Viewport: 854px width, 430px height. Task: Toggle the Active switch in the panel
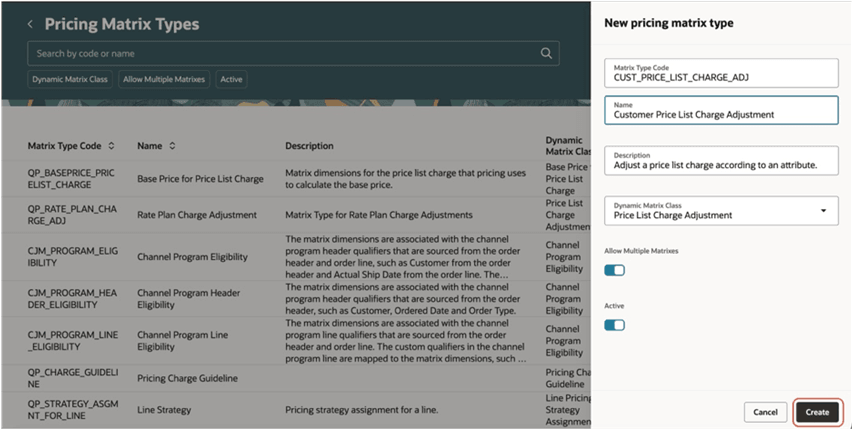point(614,325)
